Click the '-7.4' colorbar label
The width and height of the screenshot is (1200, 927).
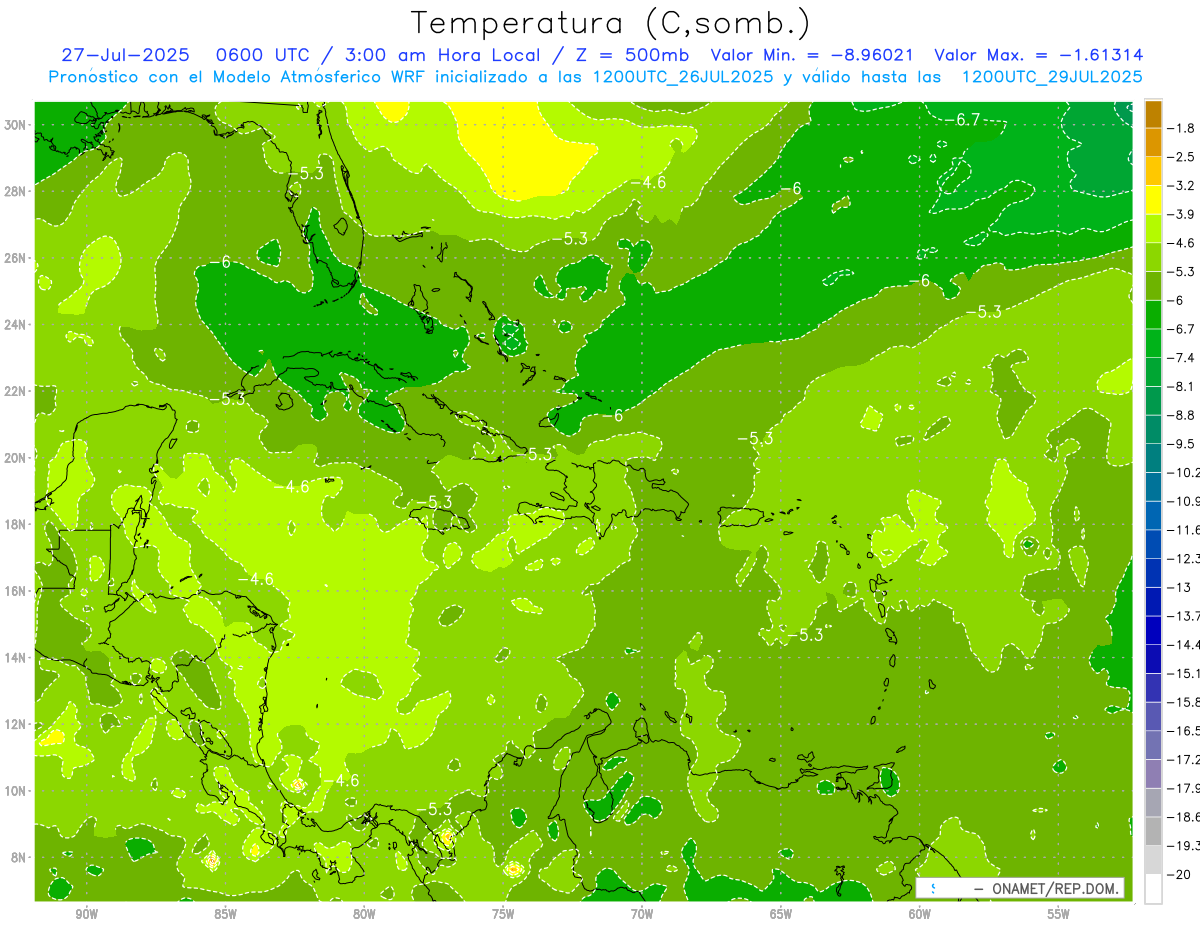1183,358
